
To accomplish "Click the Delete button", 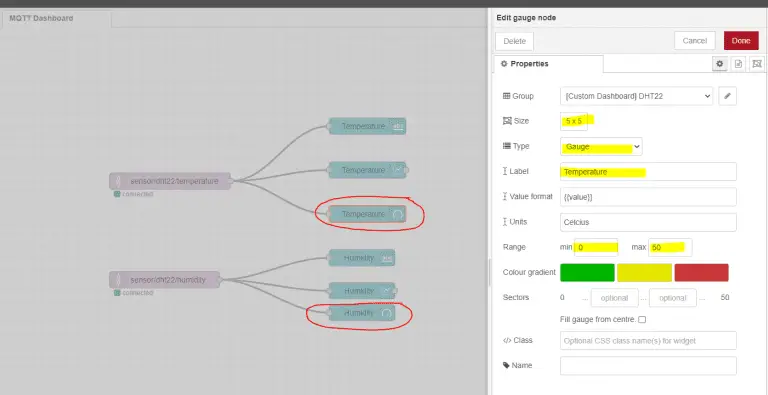I will click(514, 42).
